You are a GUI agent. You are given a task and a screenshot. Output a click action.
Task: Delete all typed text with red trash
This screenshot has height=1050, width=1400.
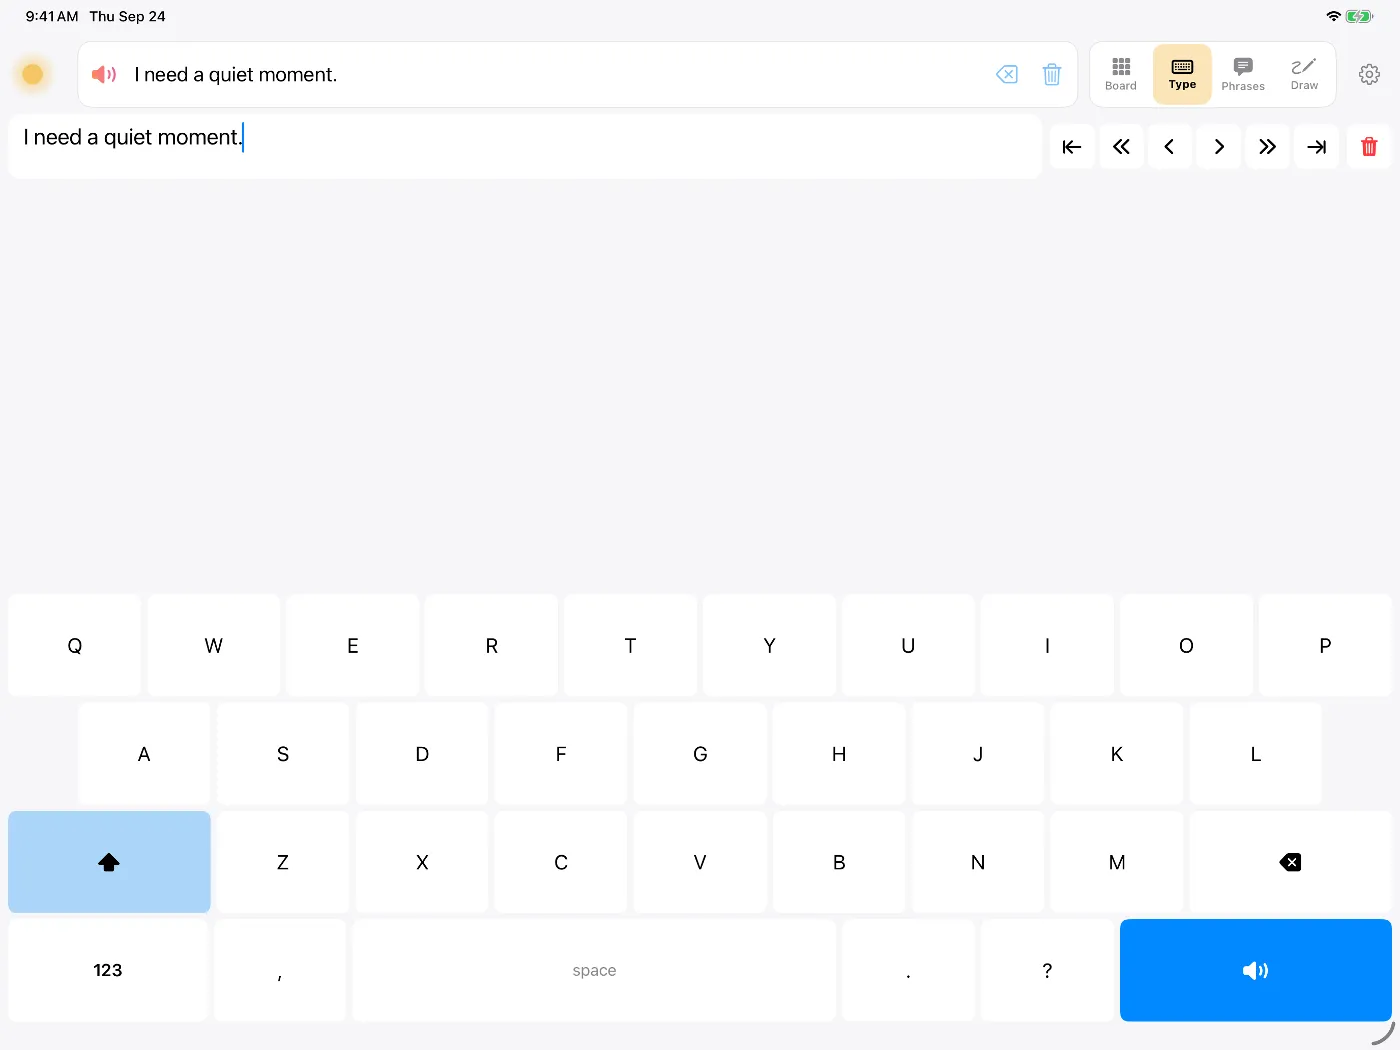click(1369, 147)
